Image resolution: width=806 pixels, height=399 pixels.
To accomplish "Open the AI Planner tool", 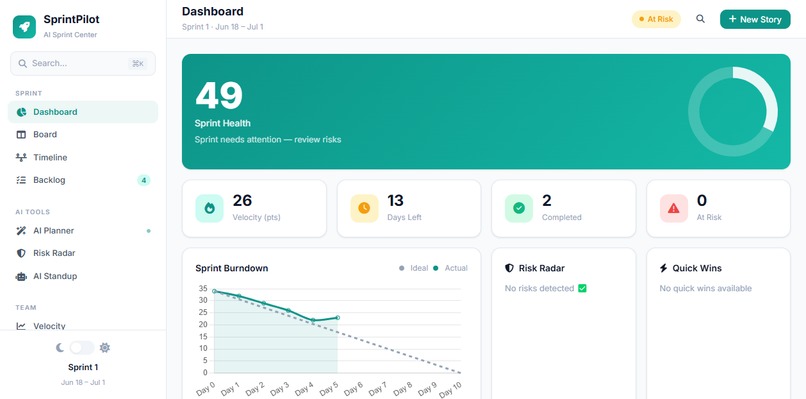I will (83, 231).
